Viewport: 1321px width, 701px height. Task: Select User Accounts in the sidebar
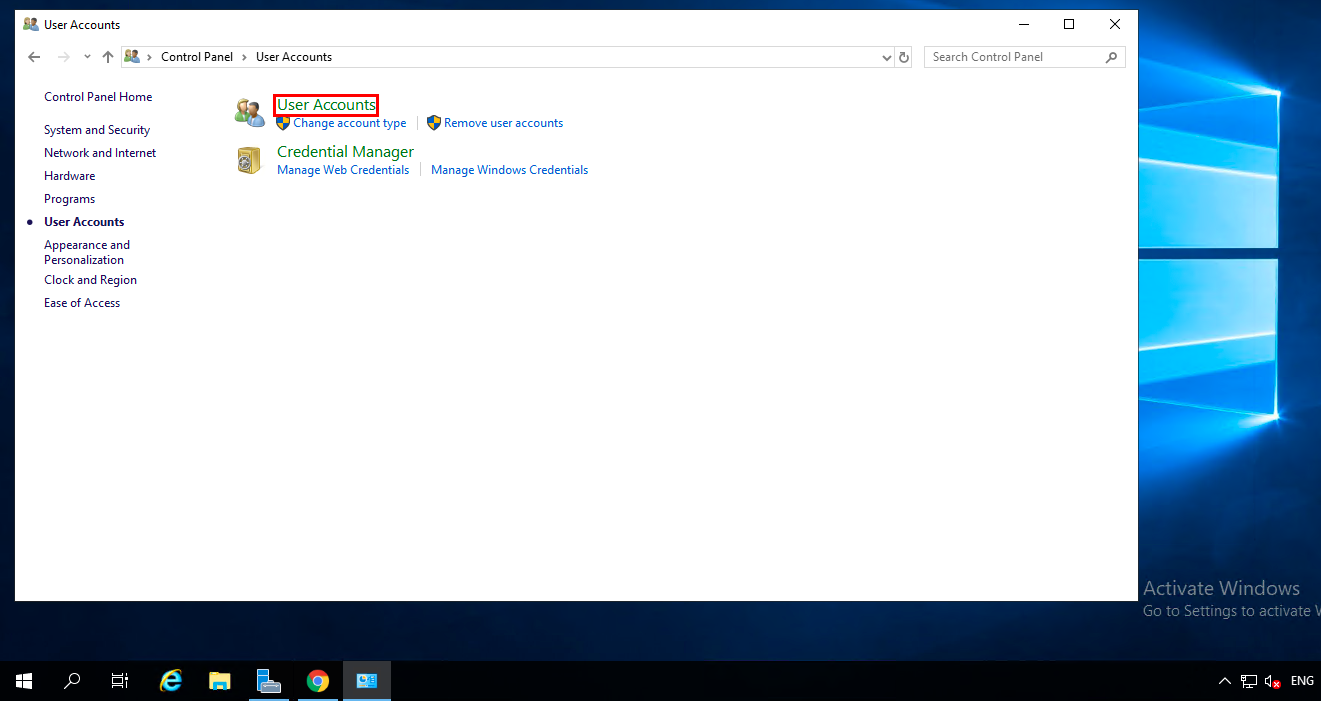coord(84,222)
